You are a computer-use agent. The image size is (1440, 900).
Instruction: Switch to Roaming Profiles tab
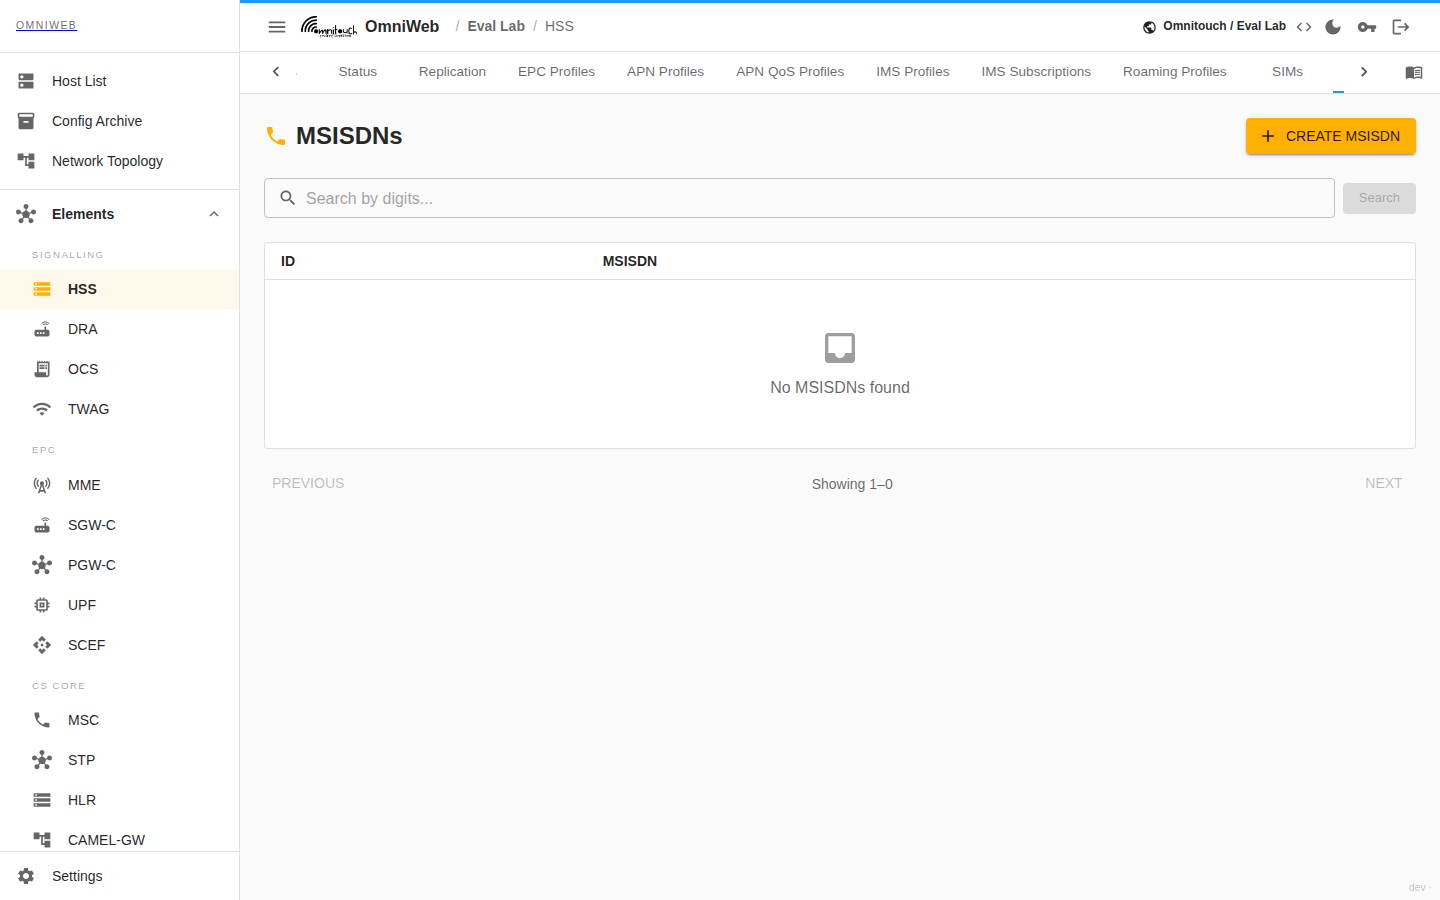[1175, 72]
